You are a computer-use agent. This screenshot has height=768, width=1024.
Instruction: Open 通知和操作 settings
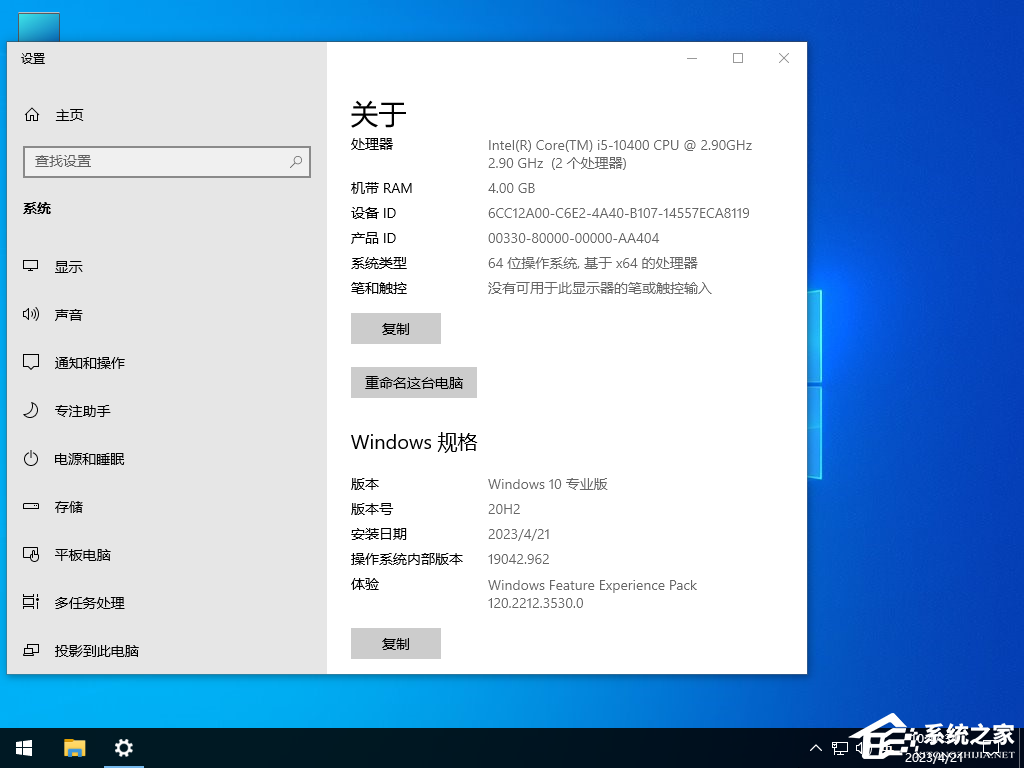point(88,362)
